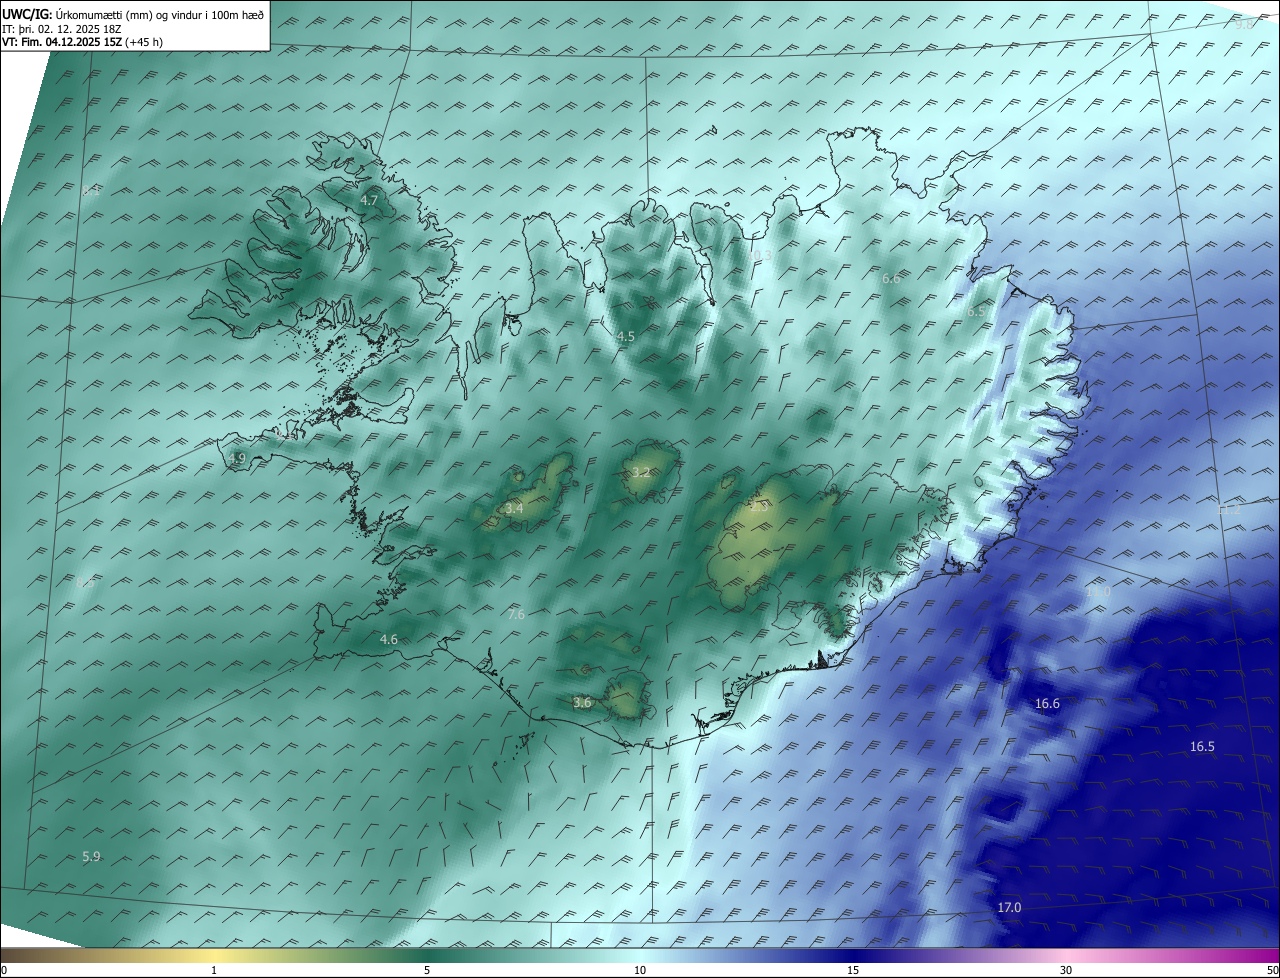The height and width of the screenshot is (978, 1280).
Task: Click the 3.6 value near the south coast
Action: click(x=582, y=703)
